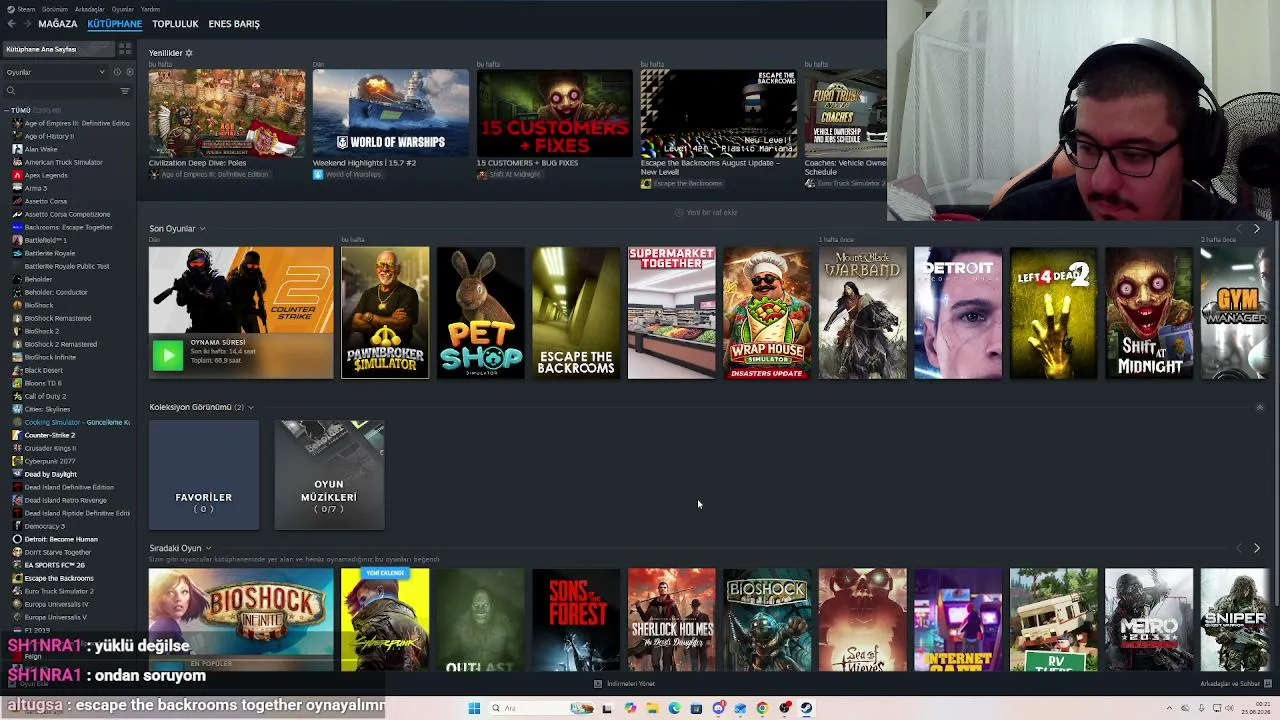The image size is (1280, 720).
Task: Open the Arkadaşlar menu
Action: 89,9
